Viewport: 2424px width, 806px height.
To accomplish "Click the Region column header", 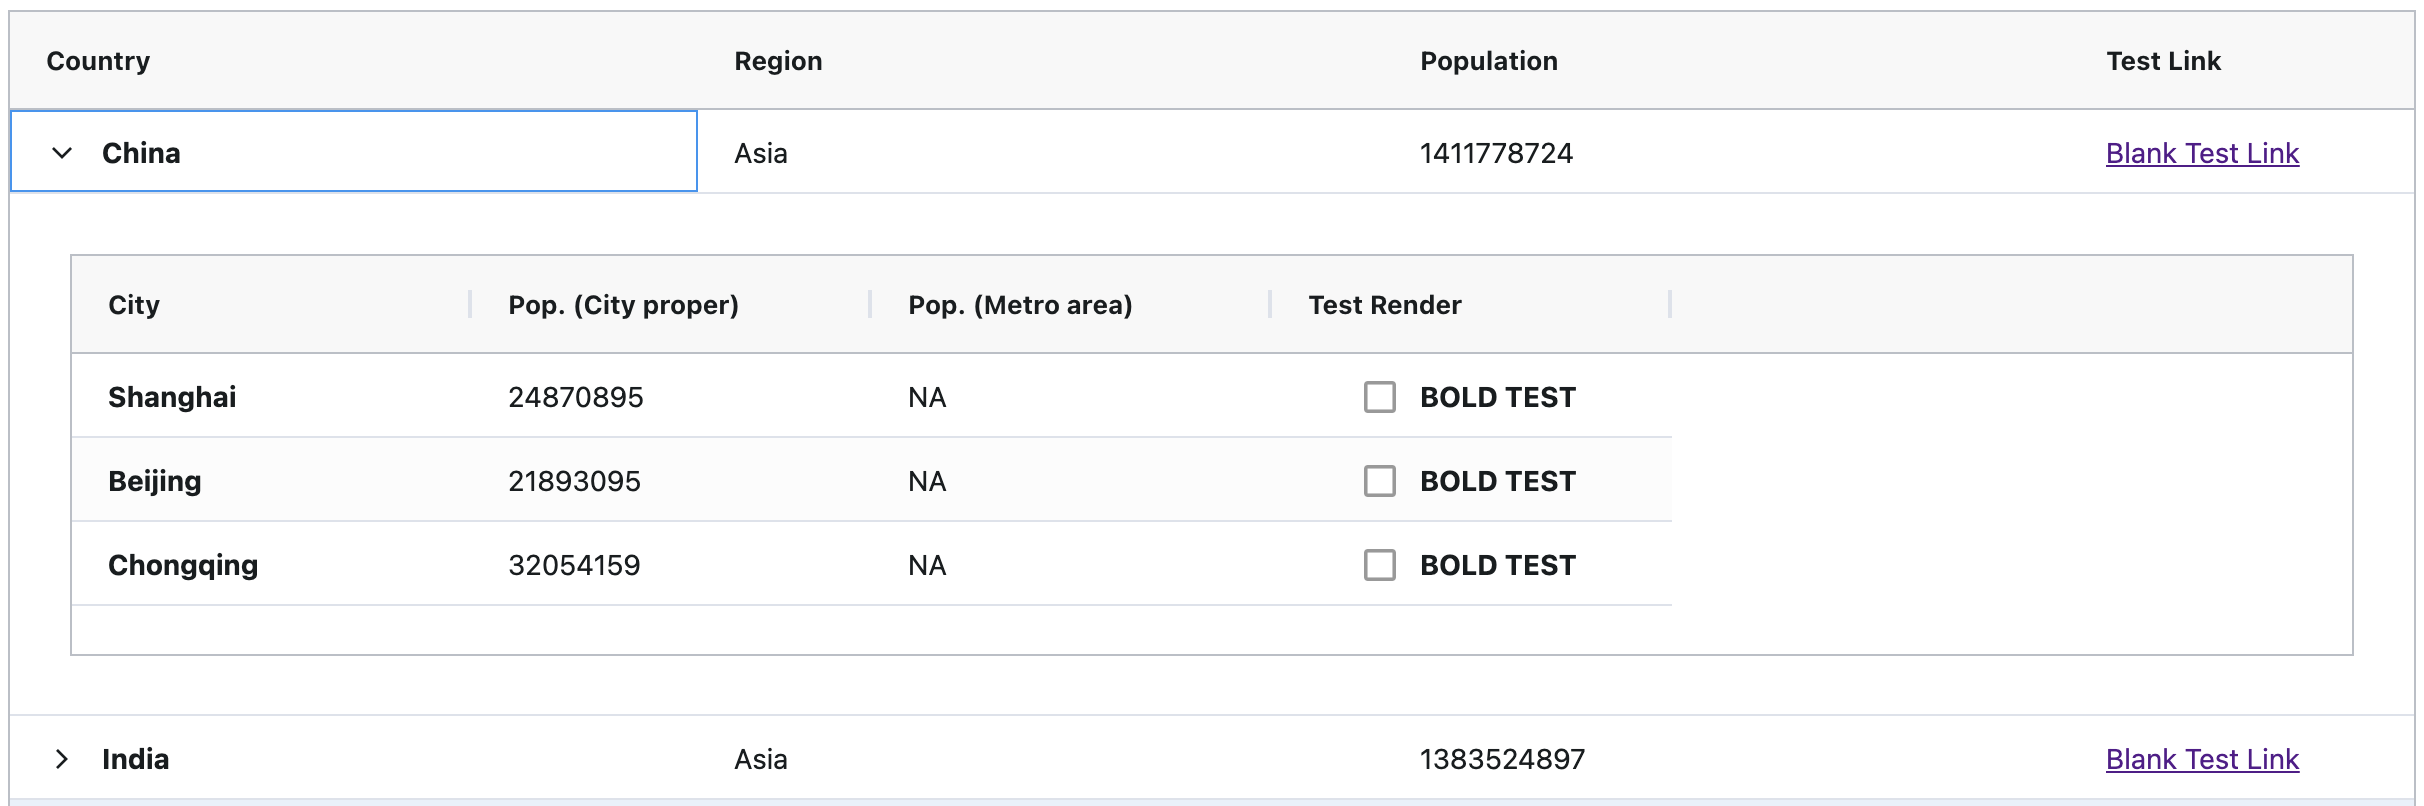I will point(778,61).
